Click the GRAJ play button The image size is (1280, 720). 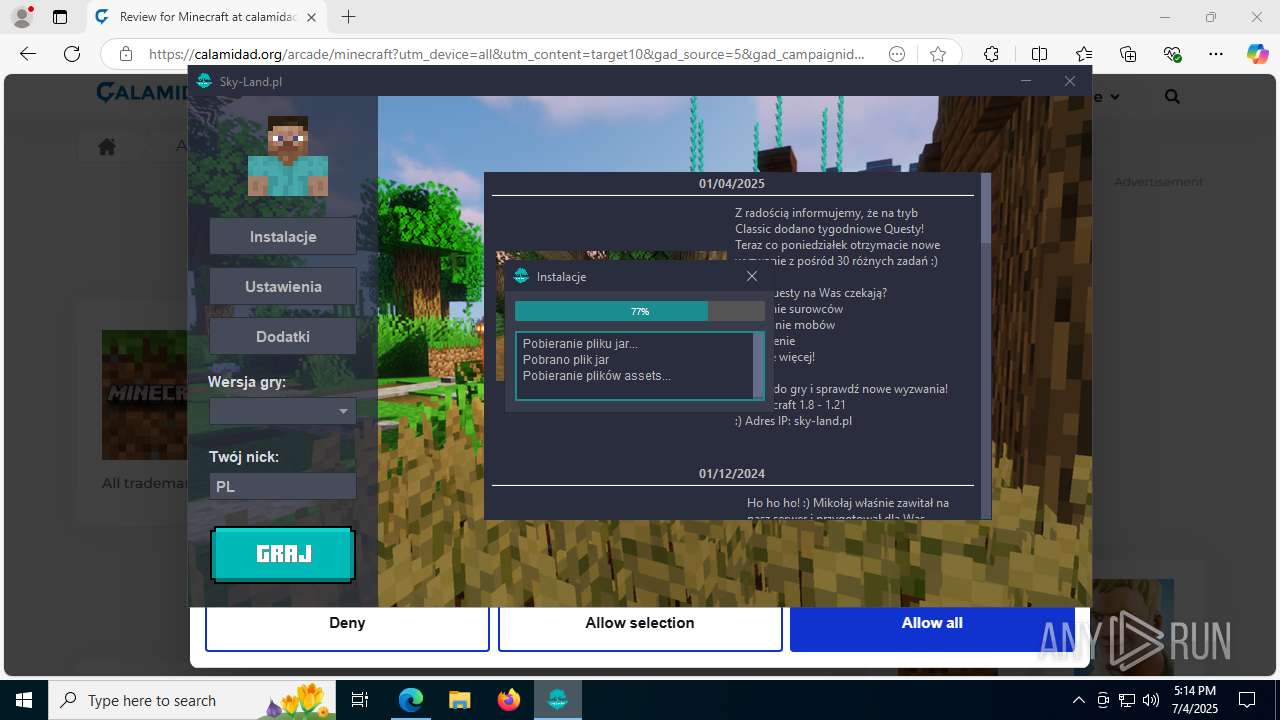point(283,554)
